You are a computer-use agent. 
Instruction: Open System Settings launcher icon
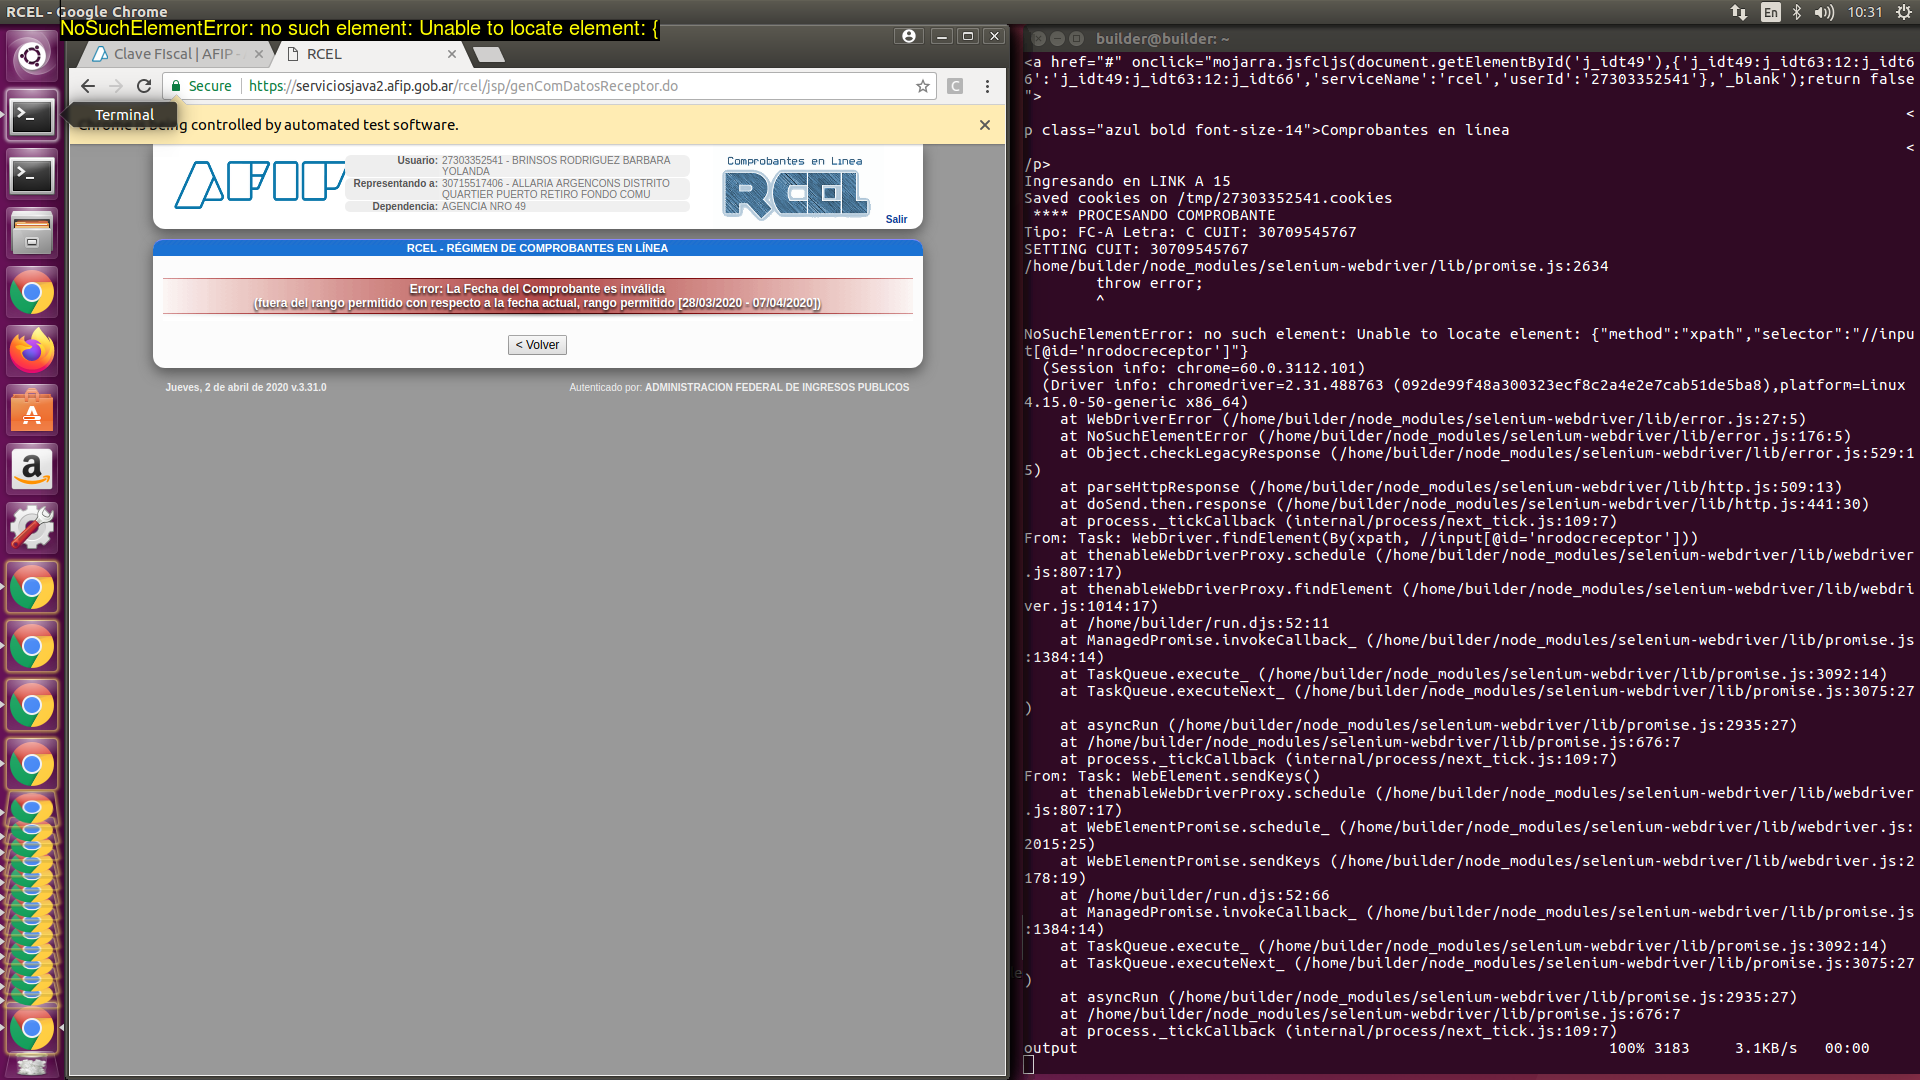pos(32,528)
